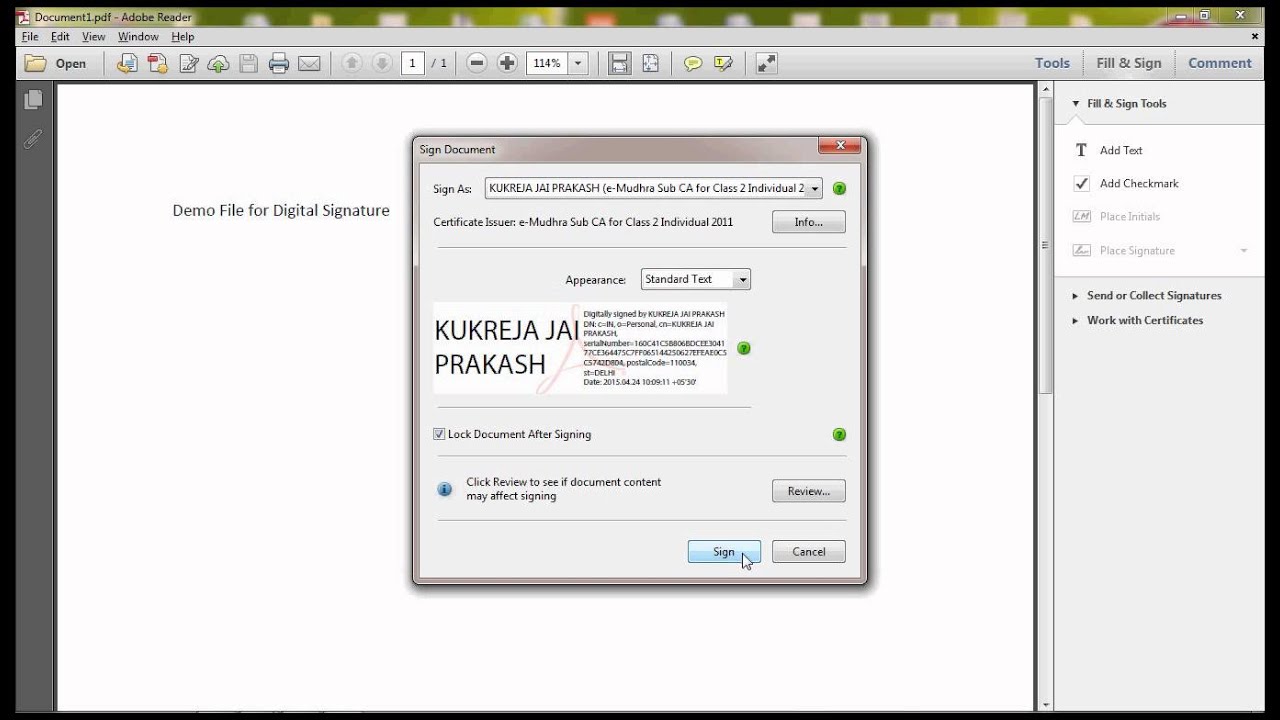Click the 'Demo File for Digital Signature' text

(281, 210)
